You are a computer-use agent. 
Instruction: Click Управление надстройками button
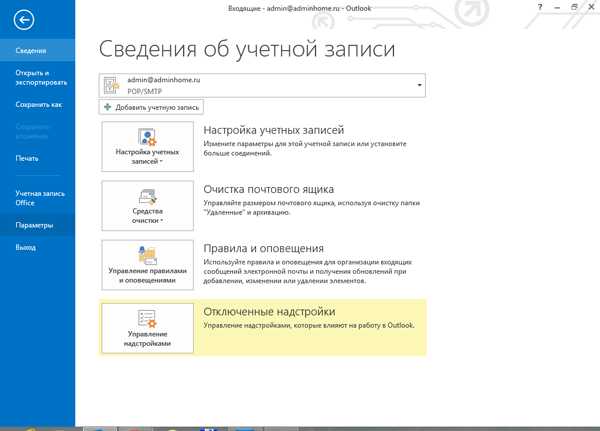pos(148,328)
